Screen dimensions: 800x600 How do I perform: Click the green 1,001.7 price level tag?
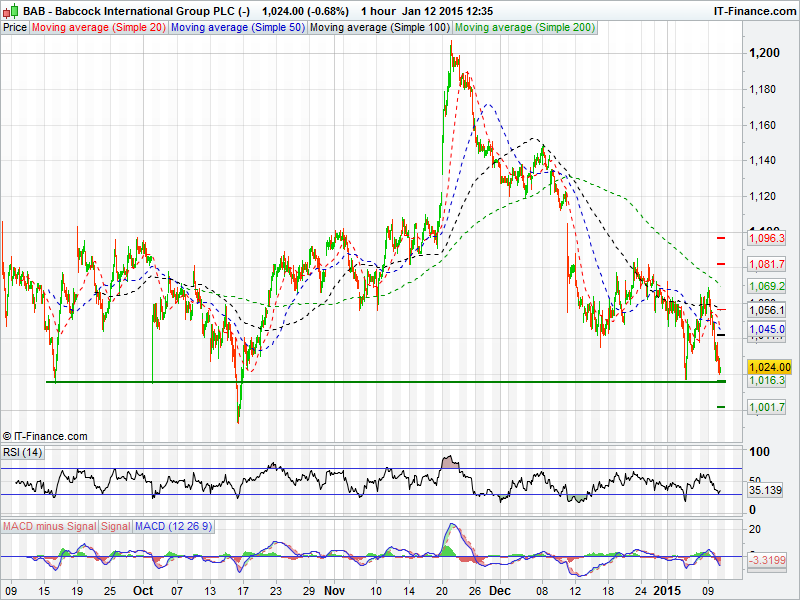(767, 407)
